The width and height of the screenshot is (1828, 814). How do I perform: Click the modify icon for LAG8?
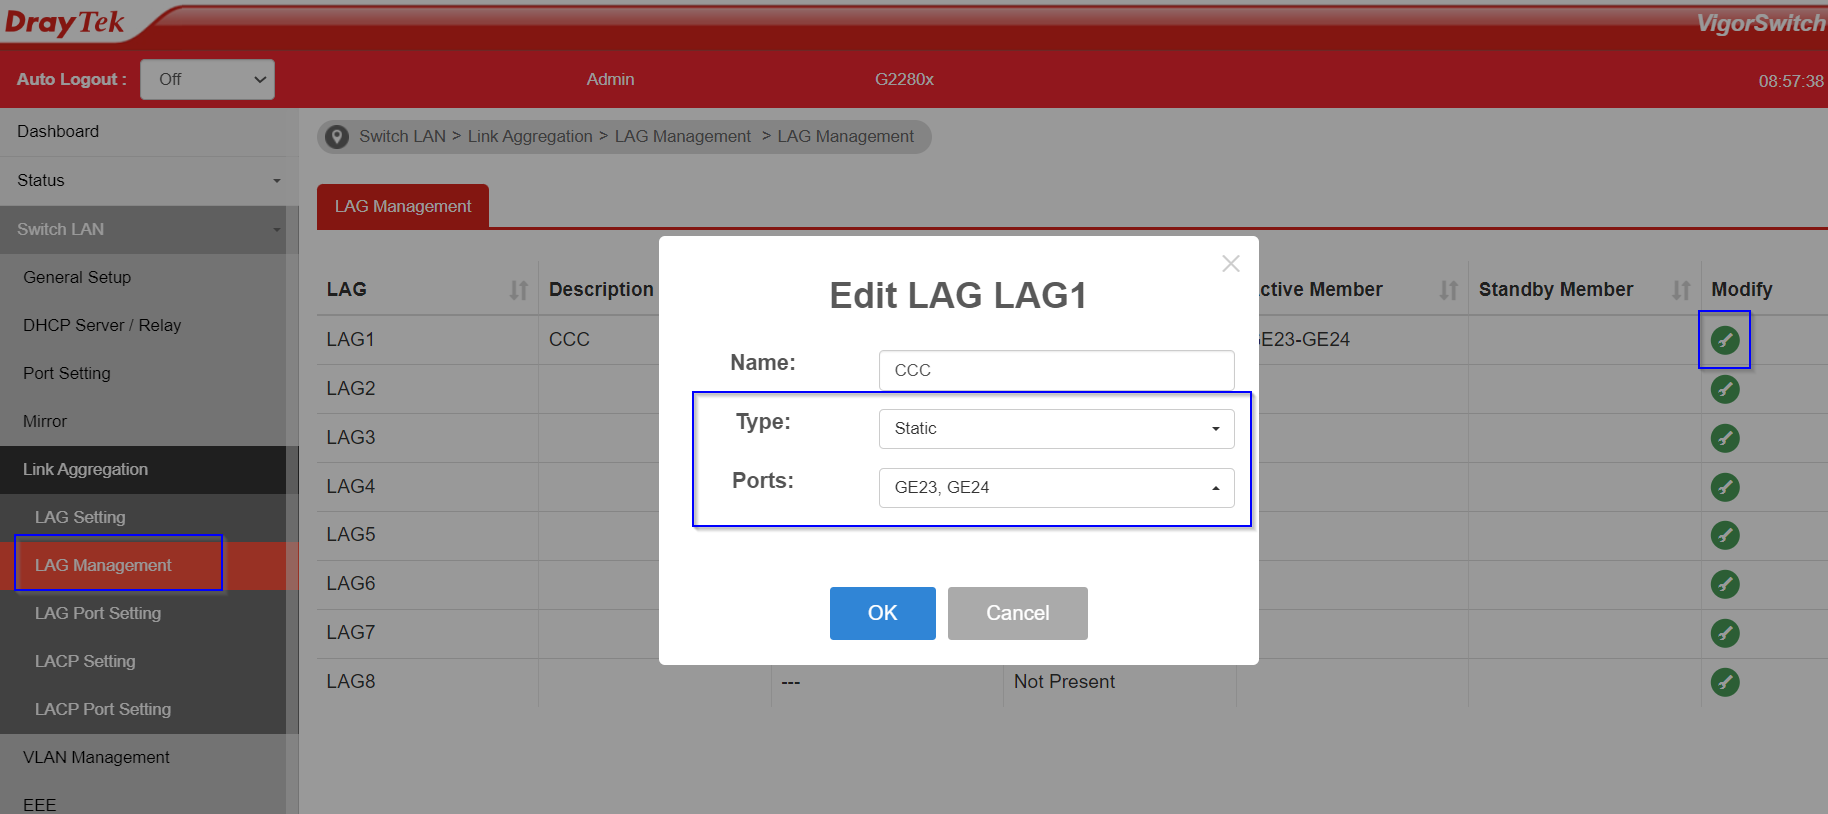(x=1724, y=682)
